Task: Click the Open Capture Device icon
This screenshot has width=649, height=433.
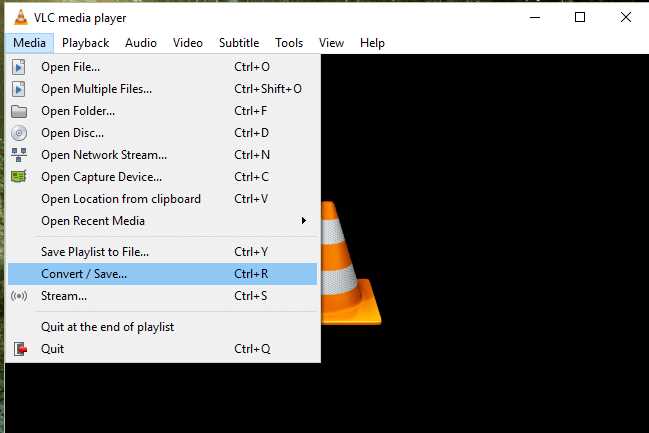Action: point(19,177)
